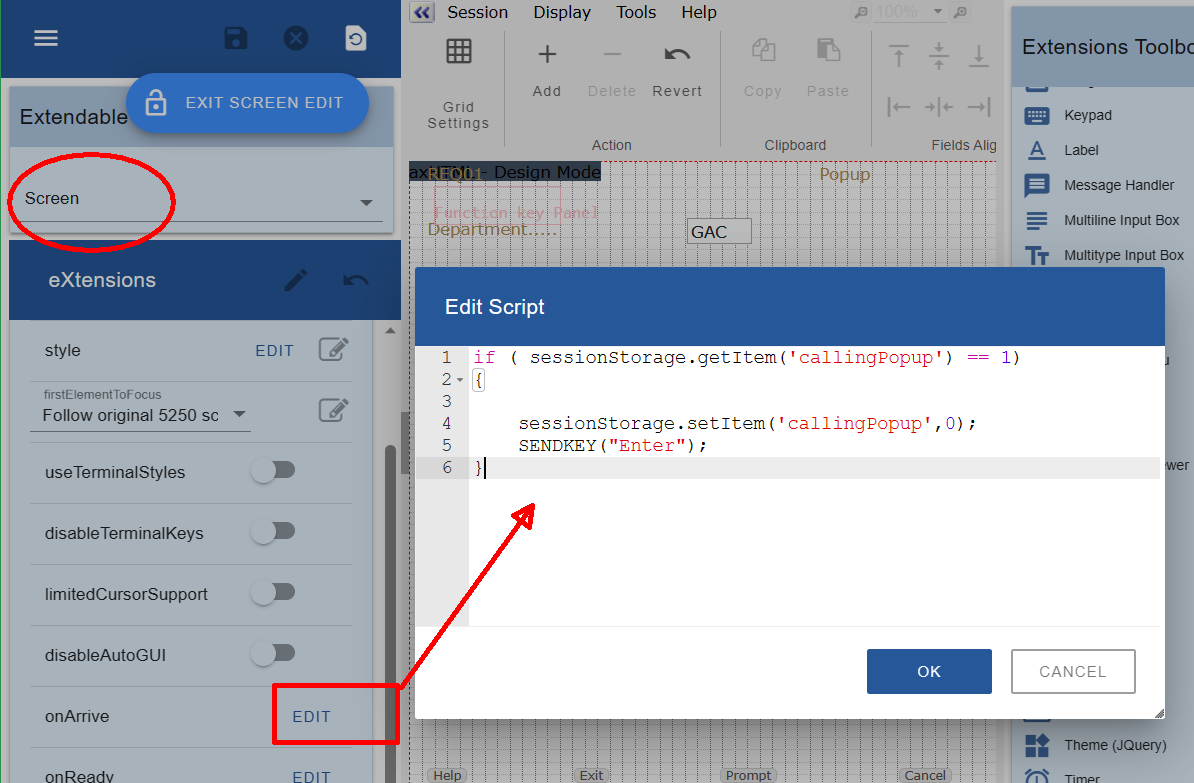1194x783 pixels.
Task: Open the Session menu
Action: (x=477, y=12)
